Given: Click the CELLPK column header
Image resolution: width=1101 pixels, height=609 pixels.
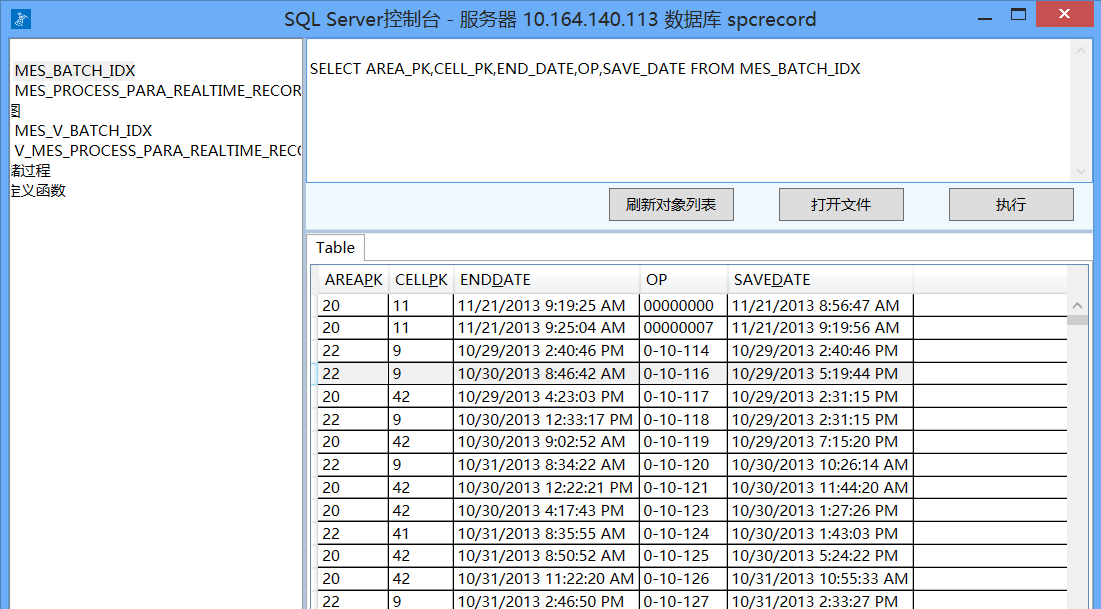Looking at the screenshot, I should click(x=421, y=280).
